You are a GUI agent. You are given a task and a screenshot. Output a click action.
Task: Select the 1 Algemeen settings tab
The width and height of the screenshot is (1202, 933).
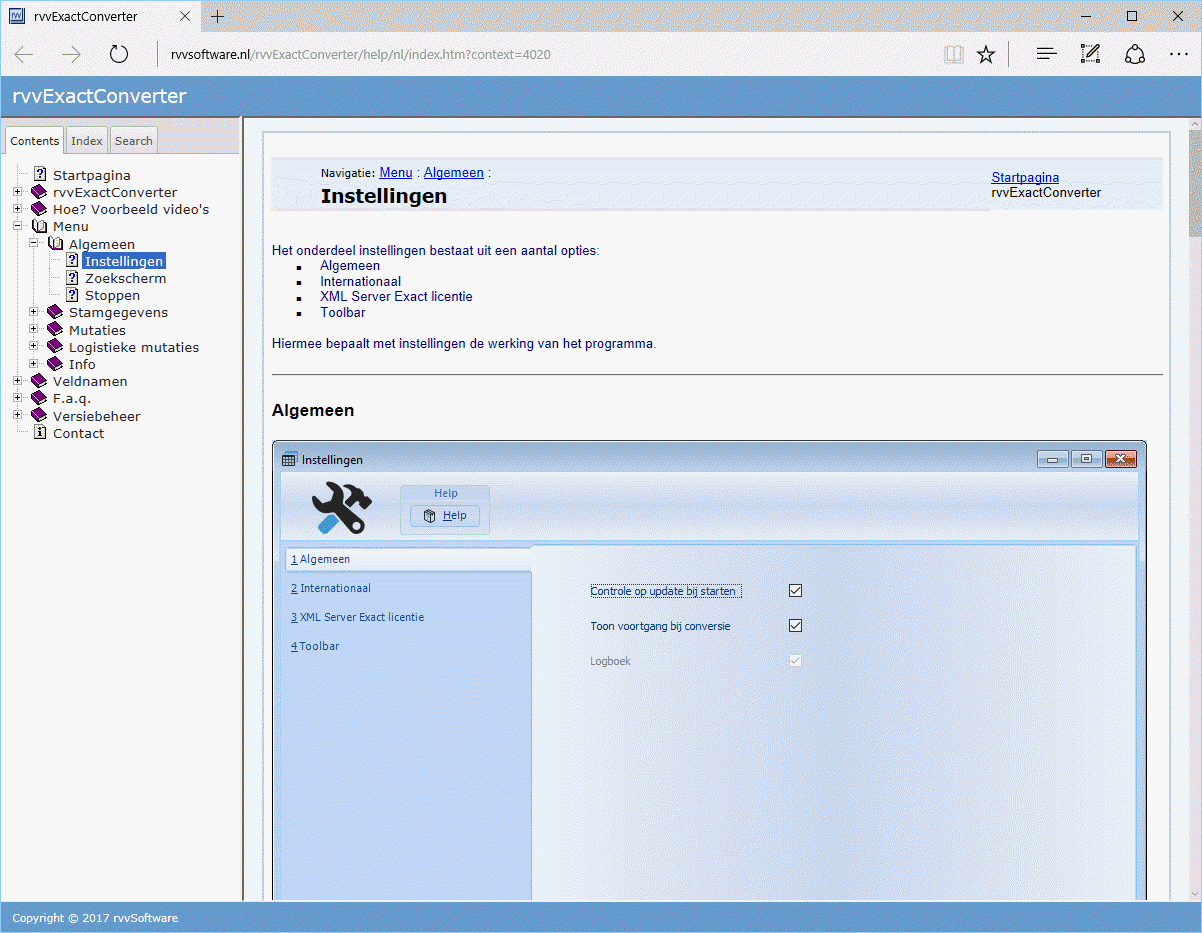click(407, 559)
